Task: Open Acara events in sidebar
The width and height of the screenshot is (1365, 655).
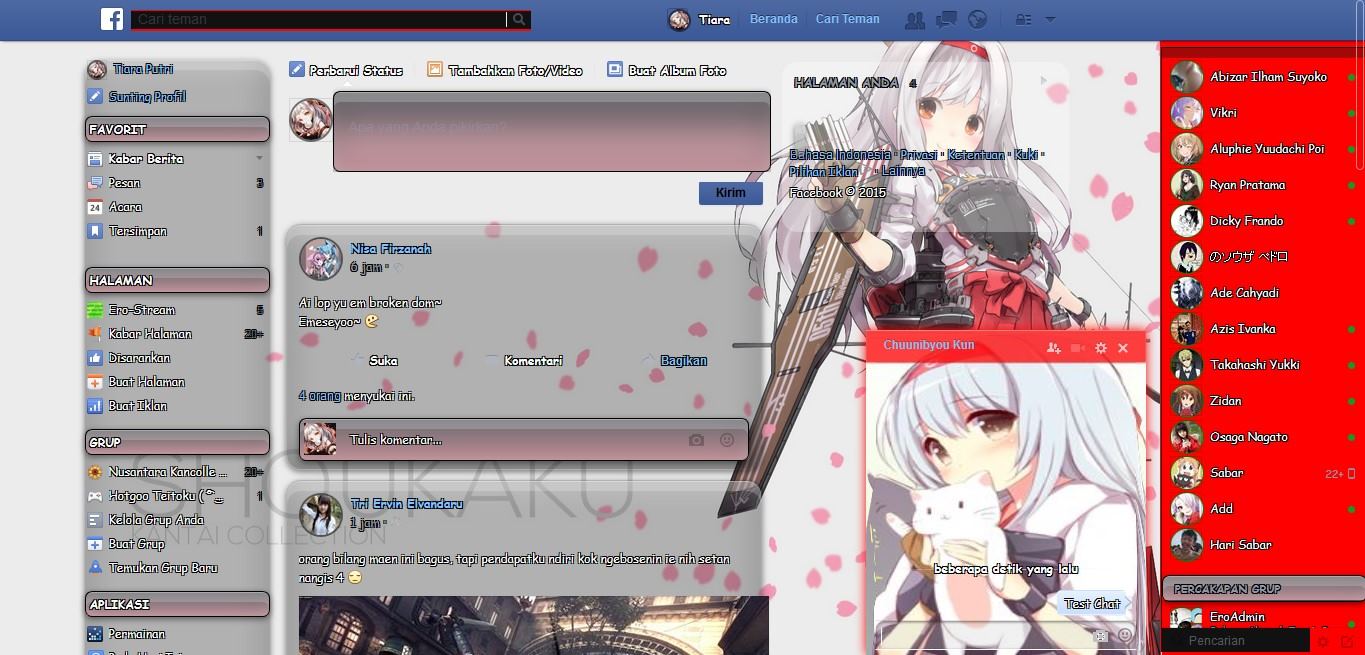Action: [125, 206]
